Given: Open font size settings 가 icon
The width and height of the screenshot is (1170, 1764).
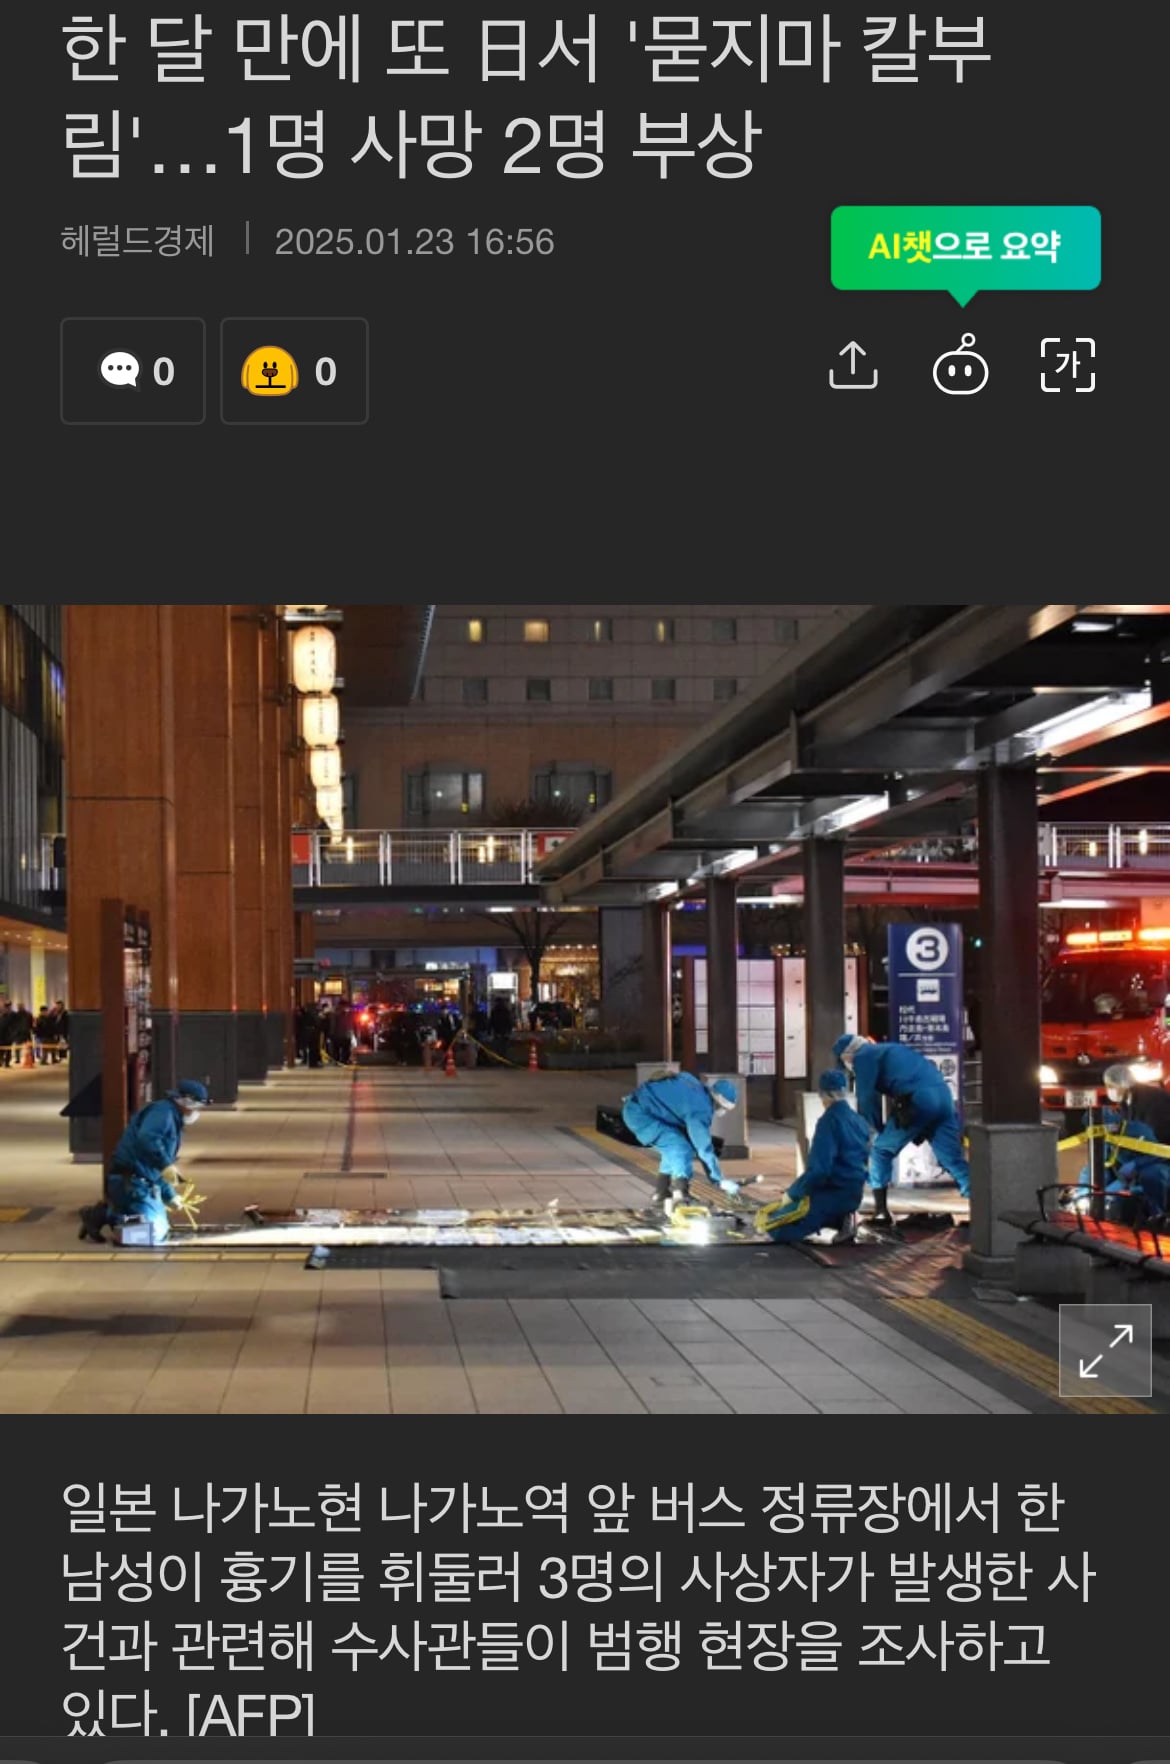Looking at the screenshot, I should pos(1068,365).
